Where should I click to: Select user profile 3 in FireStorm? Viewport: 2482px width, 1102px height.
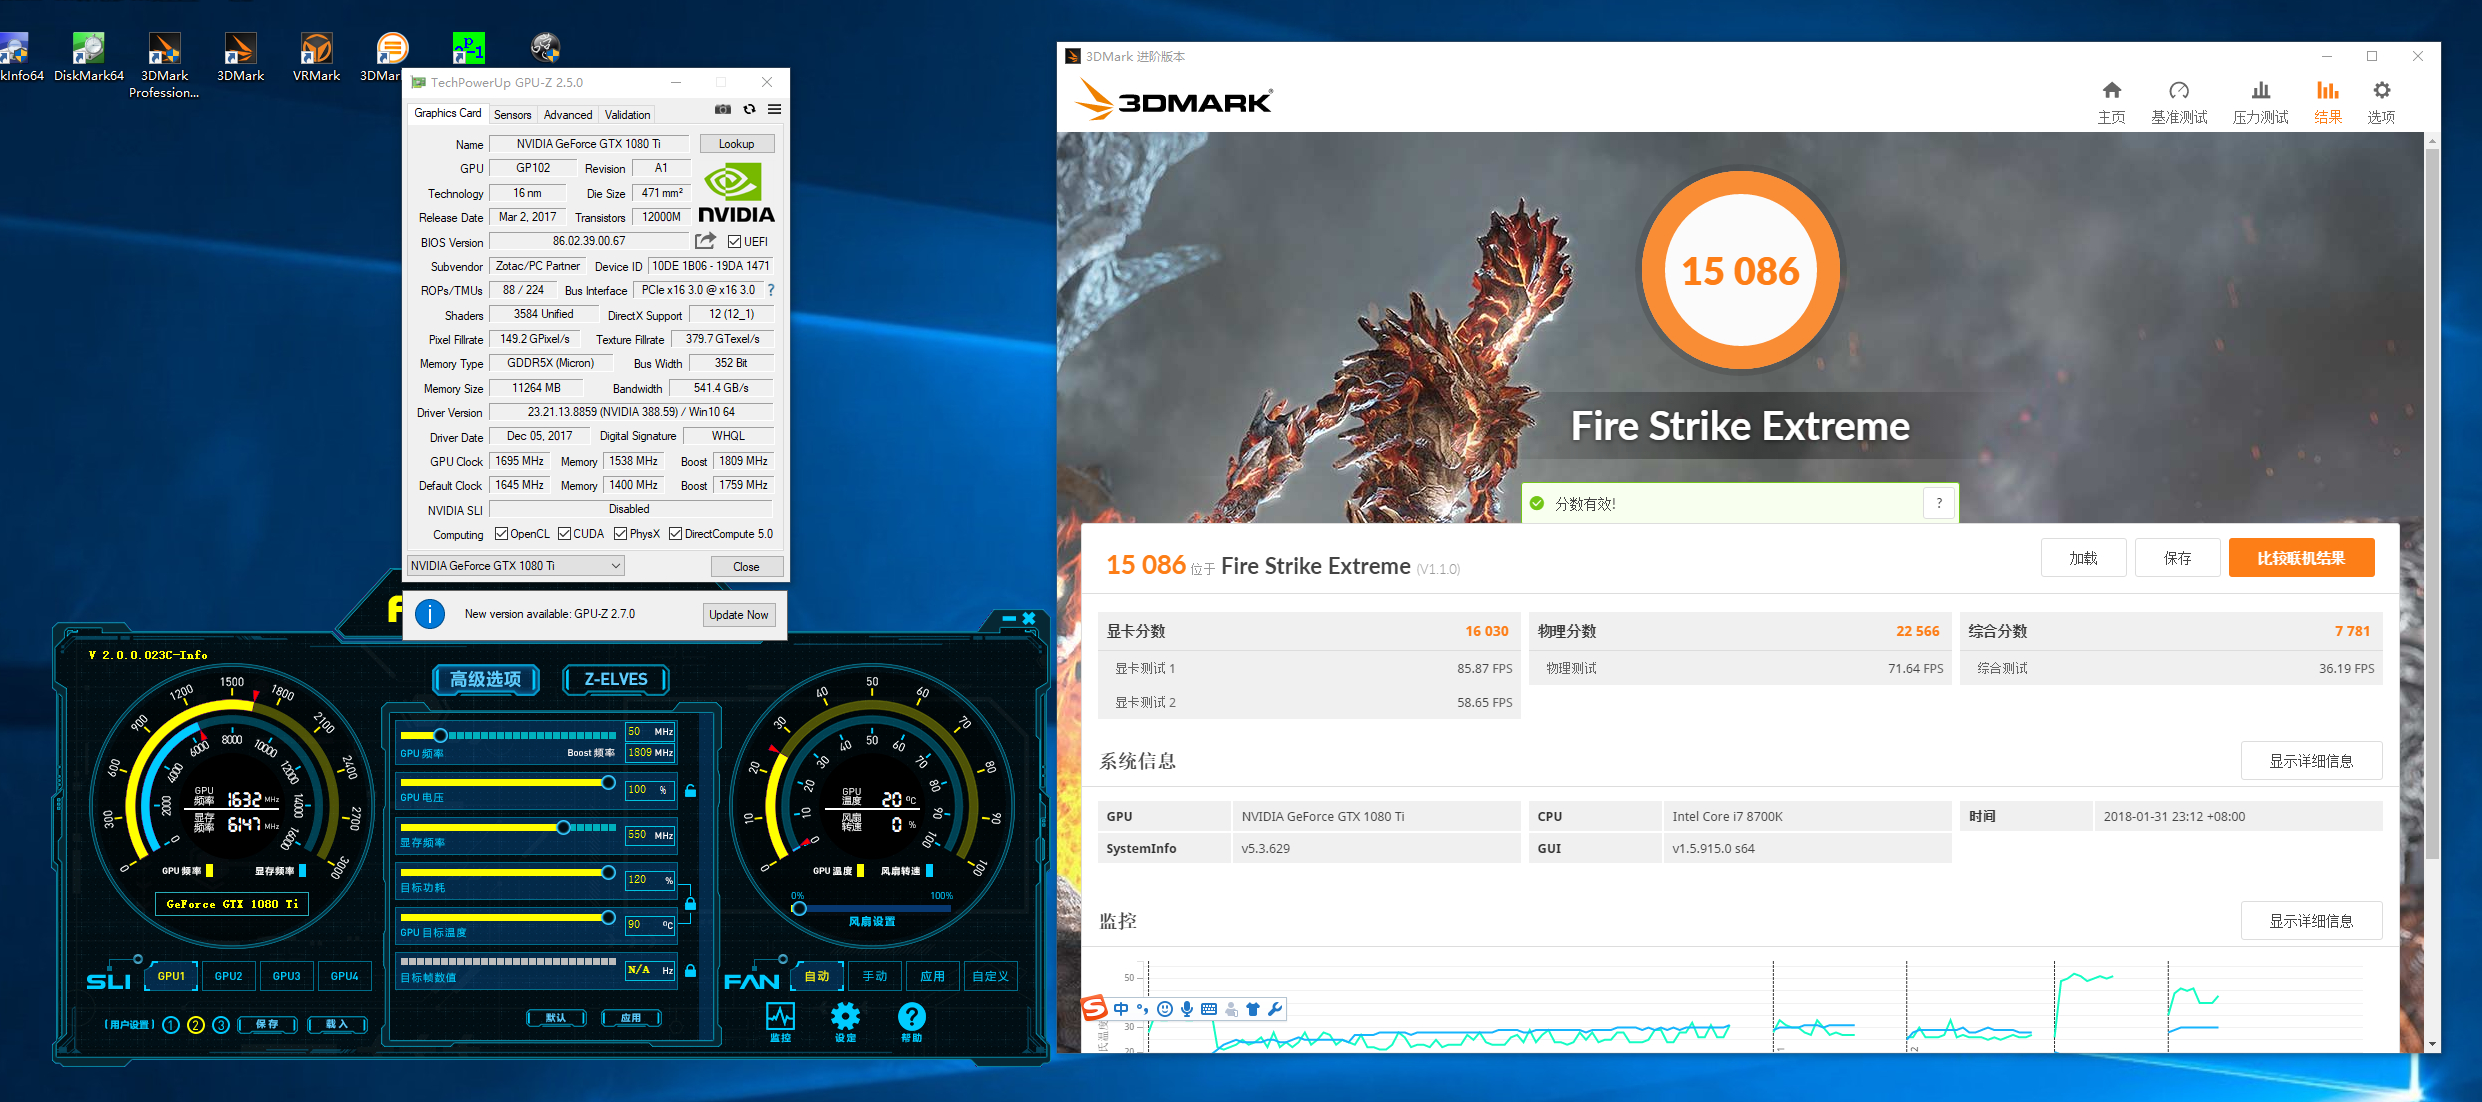(x=221, y=1025)
